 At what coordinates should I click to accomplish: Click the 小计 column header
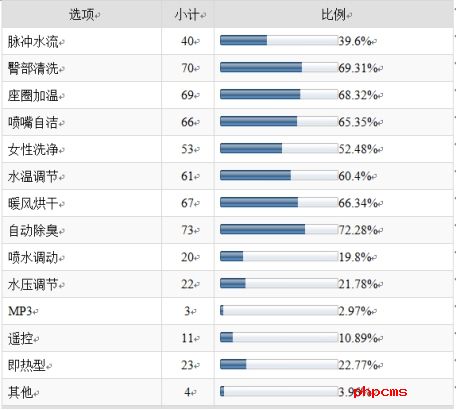coord(187,15)
